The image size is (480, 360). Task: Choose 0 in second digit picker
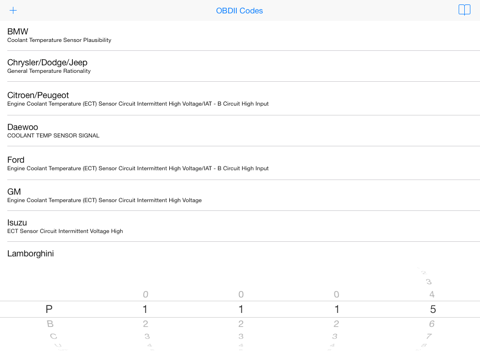[241, 294]
